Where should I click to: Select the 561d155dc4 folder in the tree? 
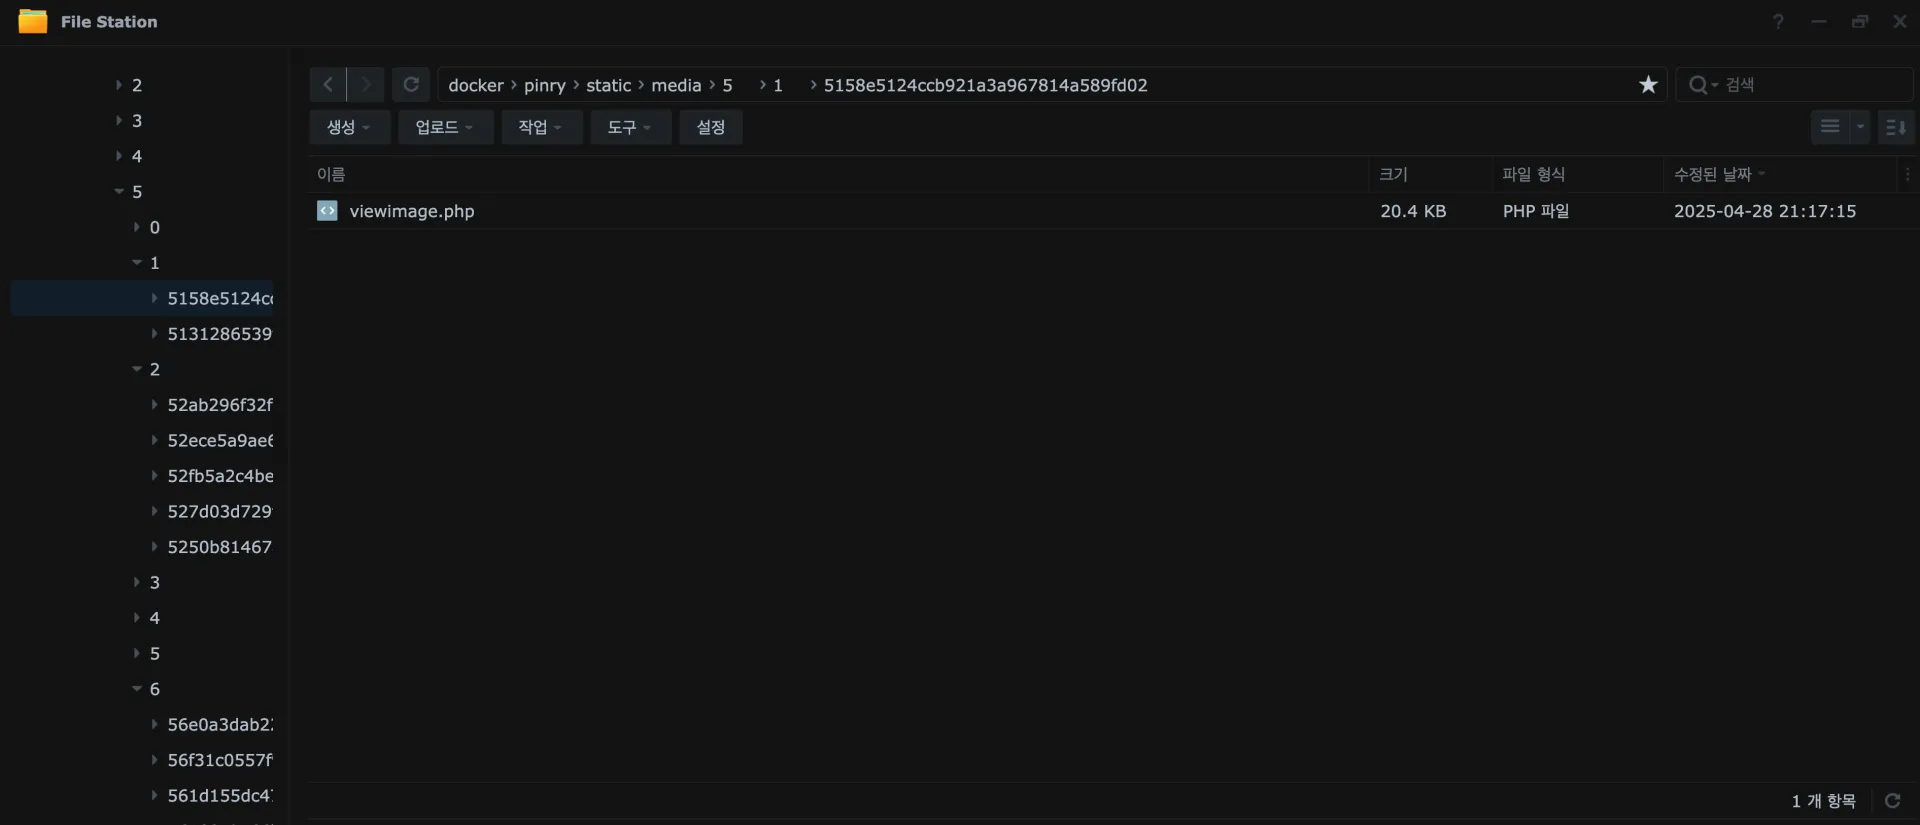pos(220,795)
